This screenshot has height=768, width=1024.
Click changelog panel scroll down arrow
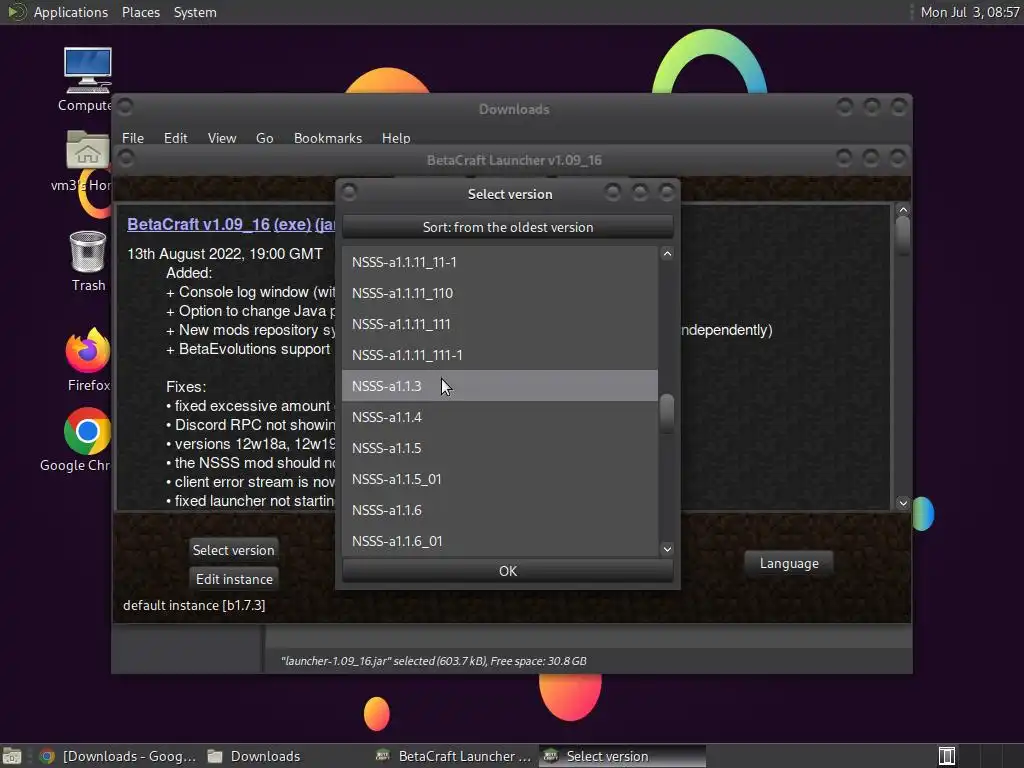(903, 503)
